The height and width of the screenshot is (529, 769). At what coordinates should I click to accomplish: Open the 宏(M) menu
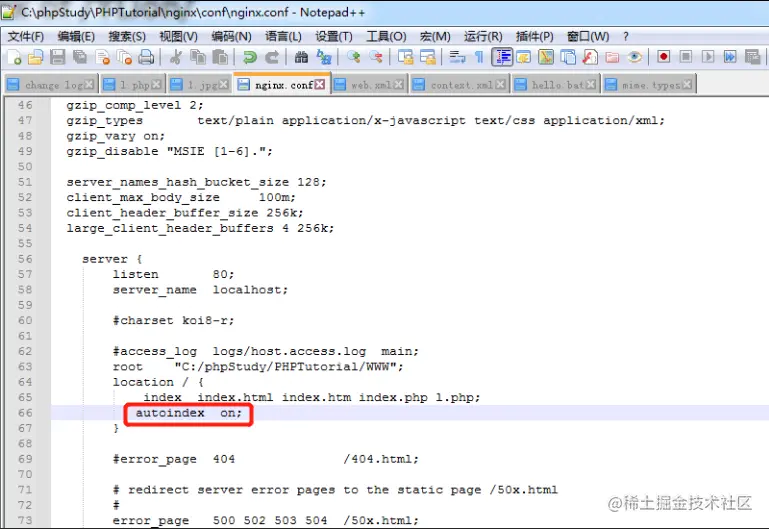point(435,36)
